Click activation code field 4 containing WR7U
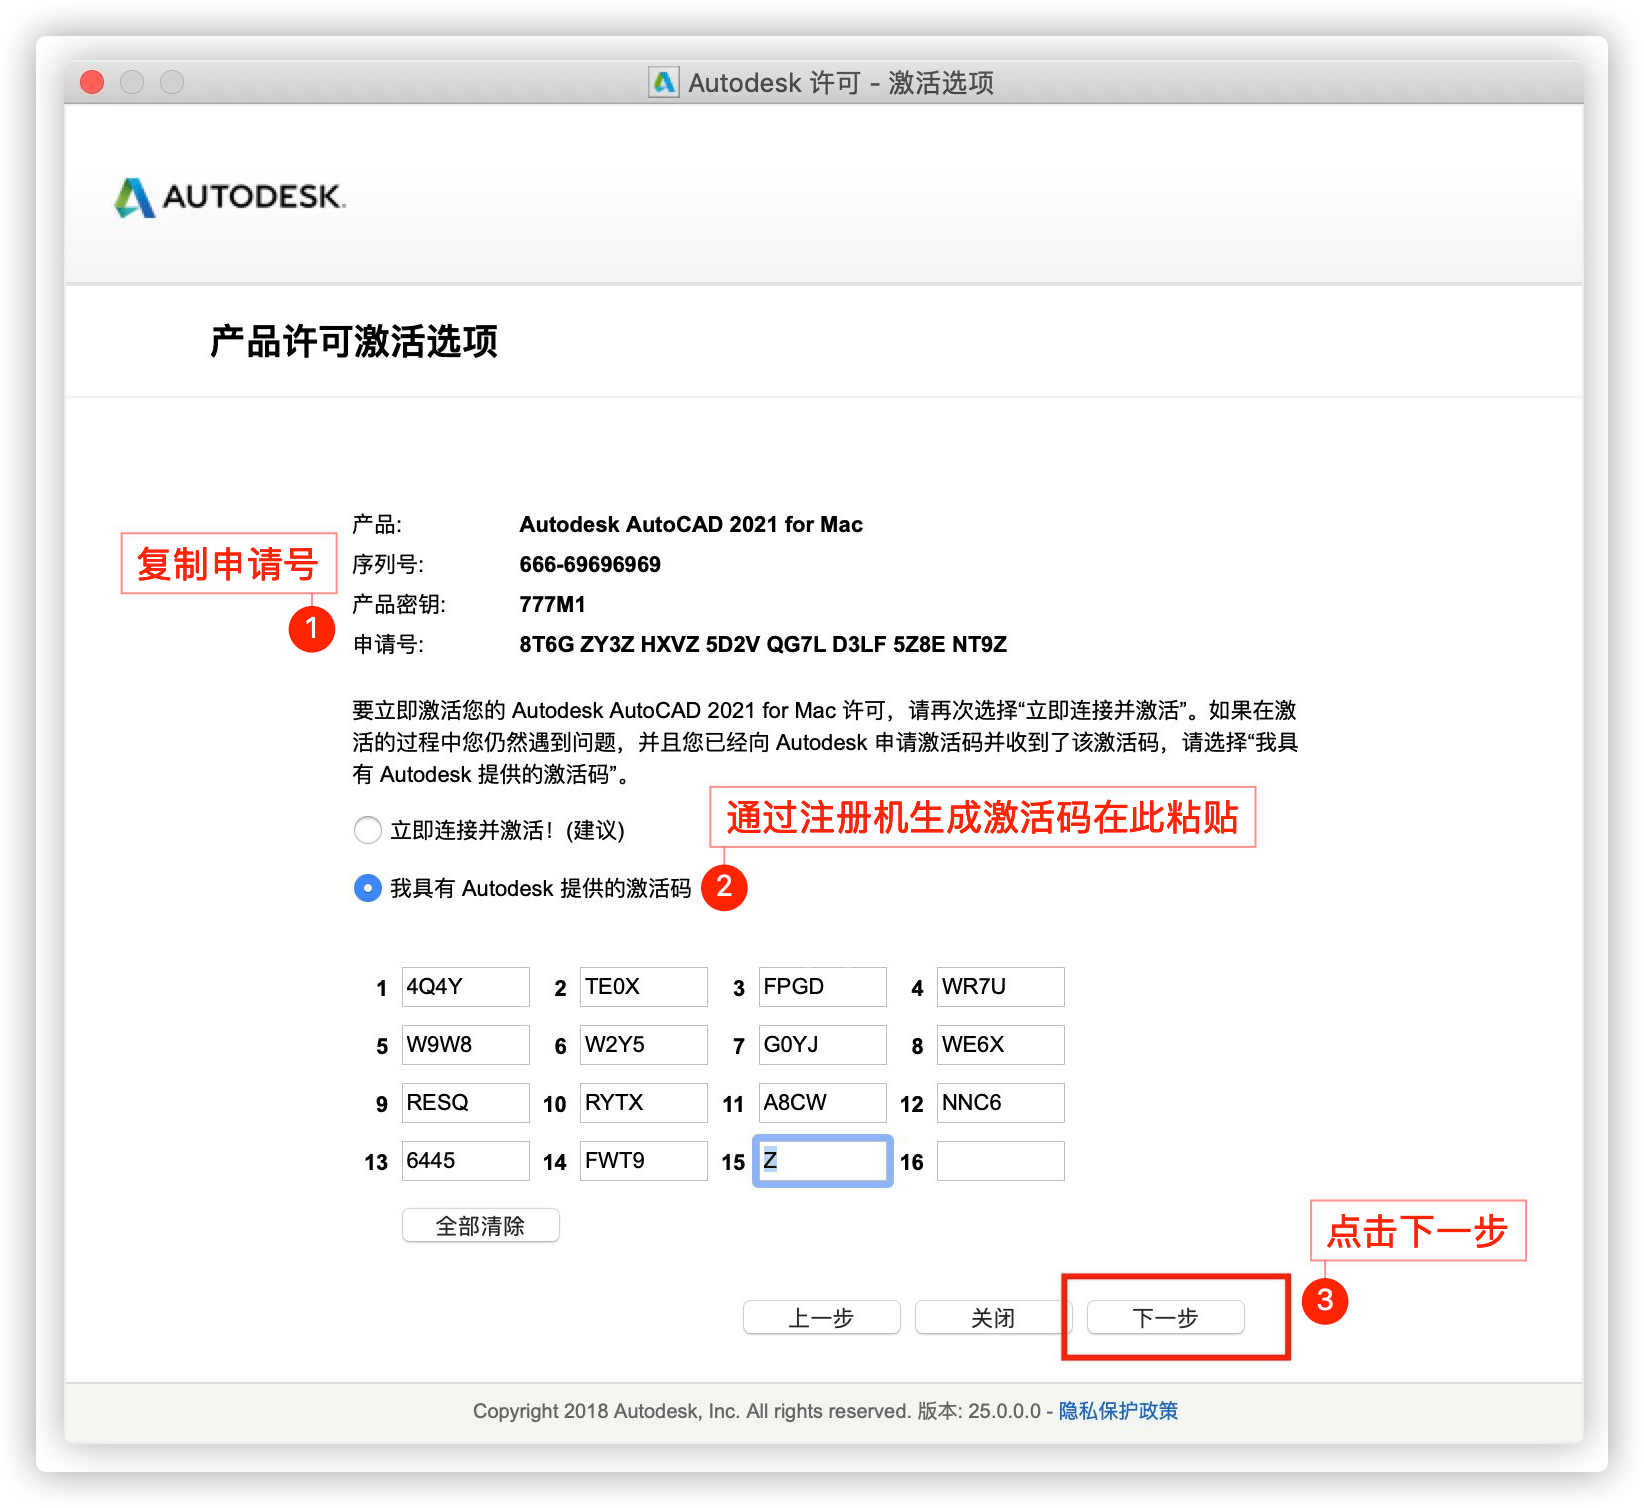 [1000, 987]
